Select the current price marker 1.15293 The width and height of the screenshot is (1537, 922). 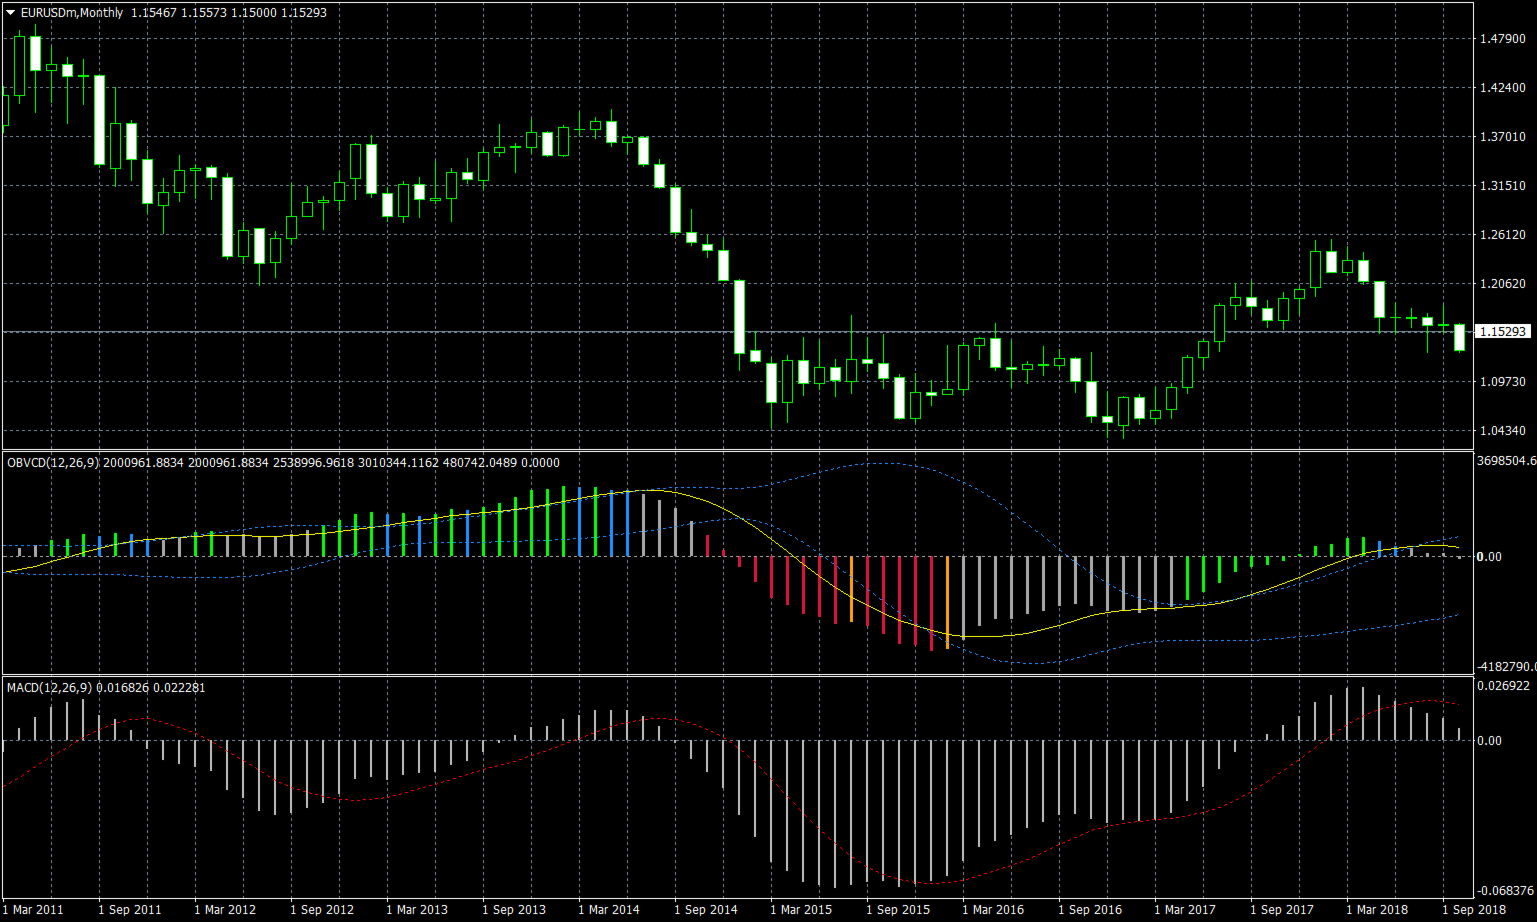(x=1503, y=331)
